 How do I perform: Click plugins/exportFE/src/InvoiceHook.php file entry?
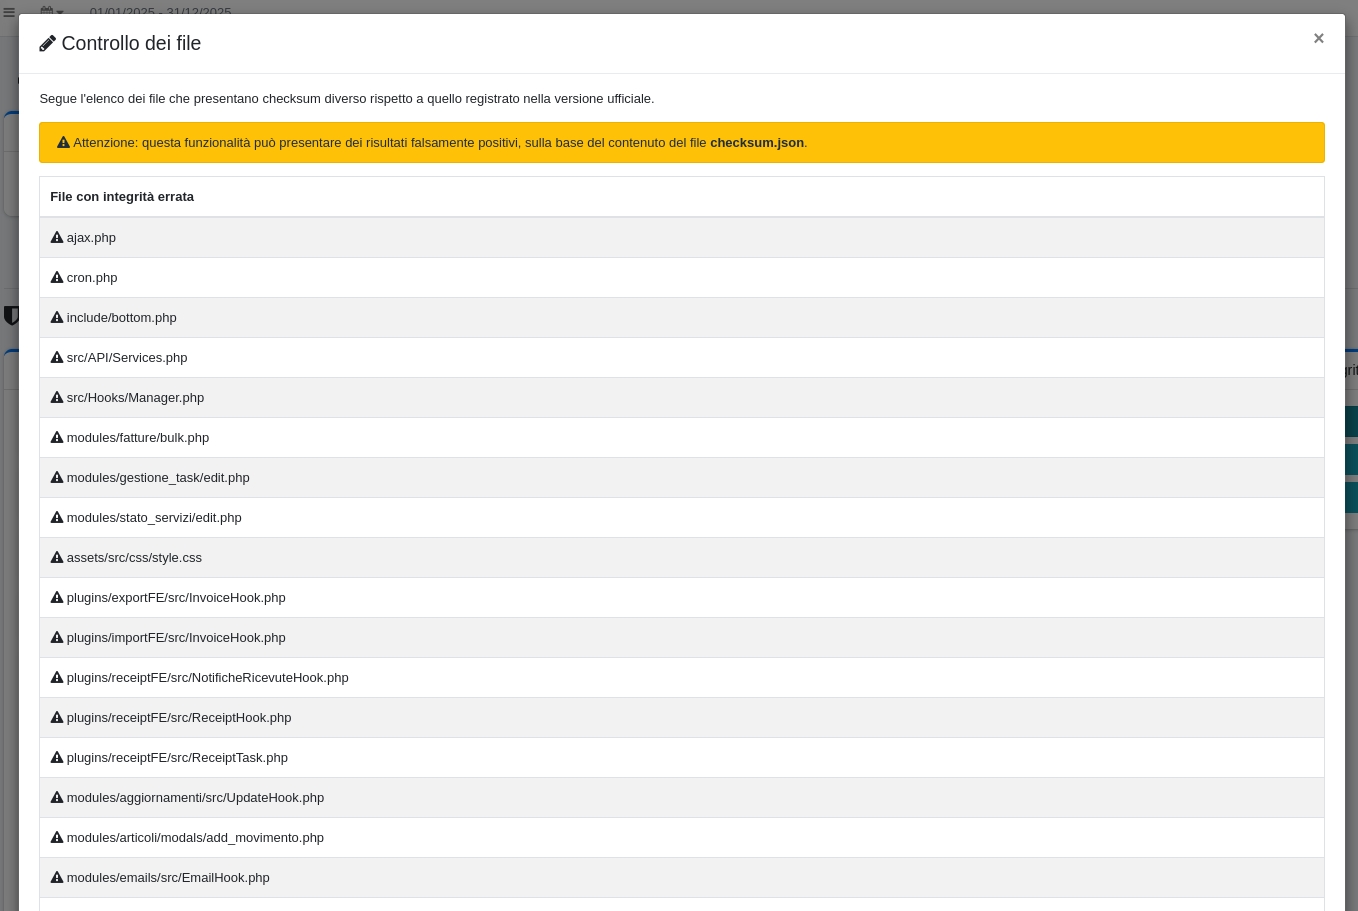[176, 598]
